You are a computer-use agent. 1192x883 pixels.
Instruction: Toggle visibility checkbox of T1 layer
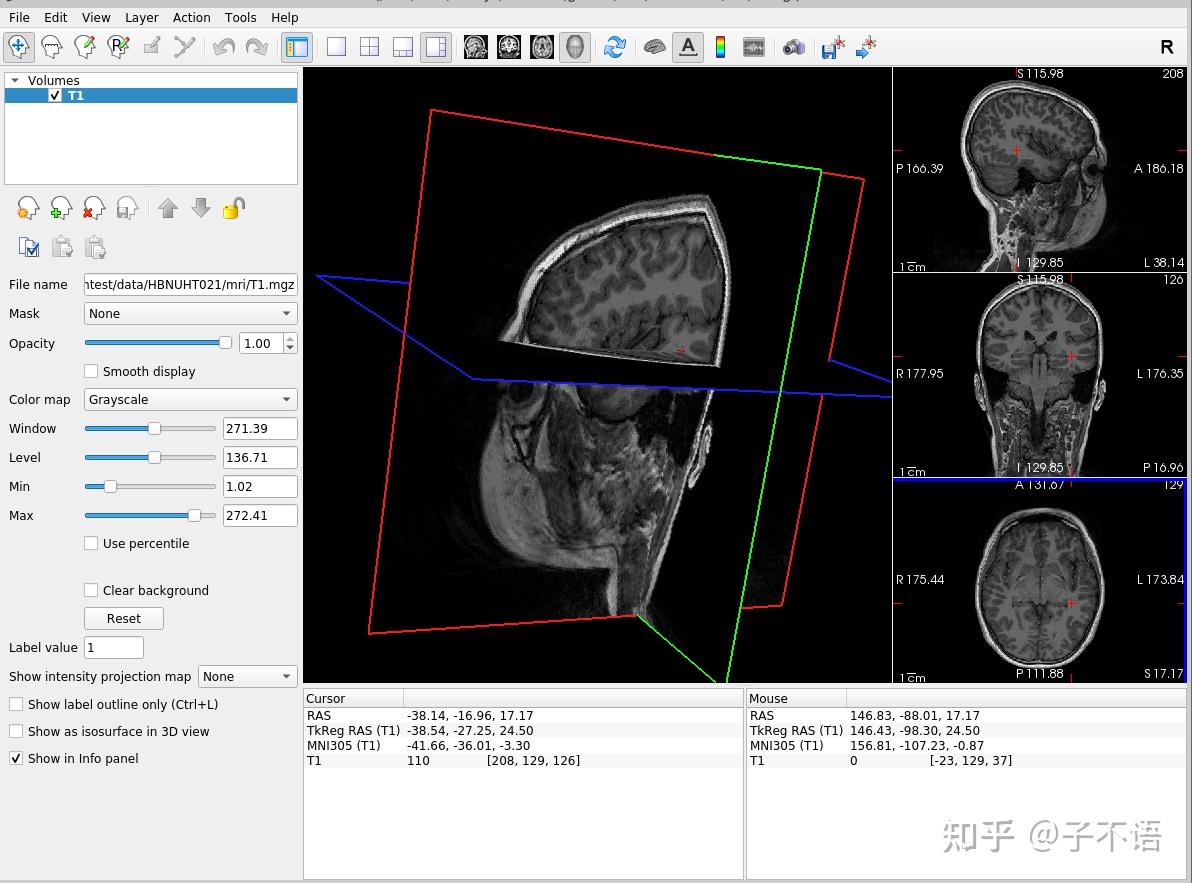[55, 96]
